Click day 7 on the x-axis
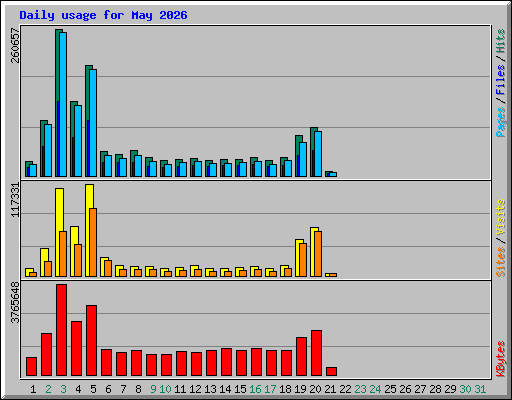The width and height of the screenshot is (512, 400). coord(123,389)
